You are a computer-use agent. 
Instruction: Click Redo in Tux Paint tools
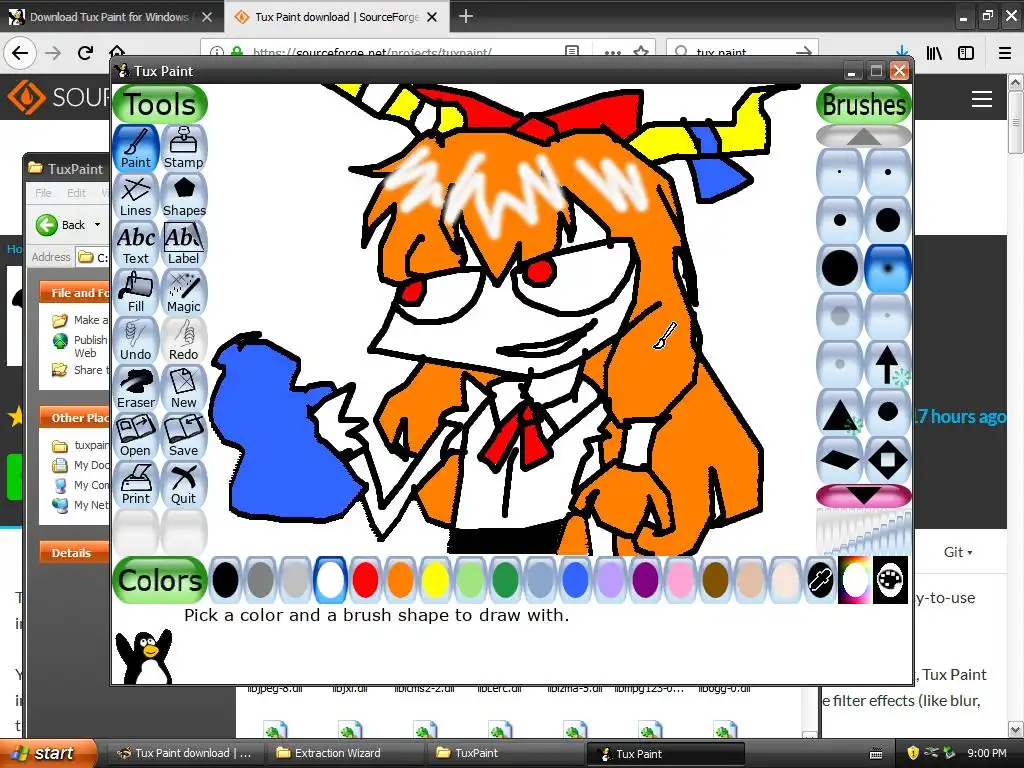tap(184, 340)
